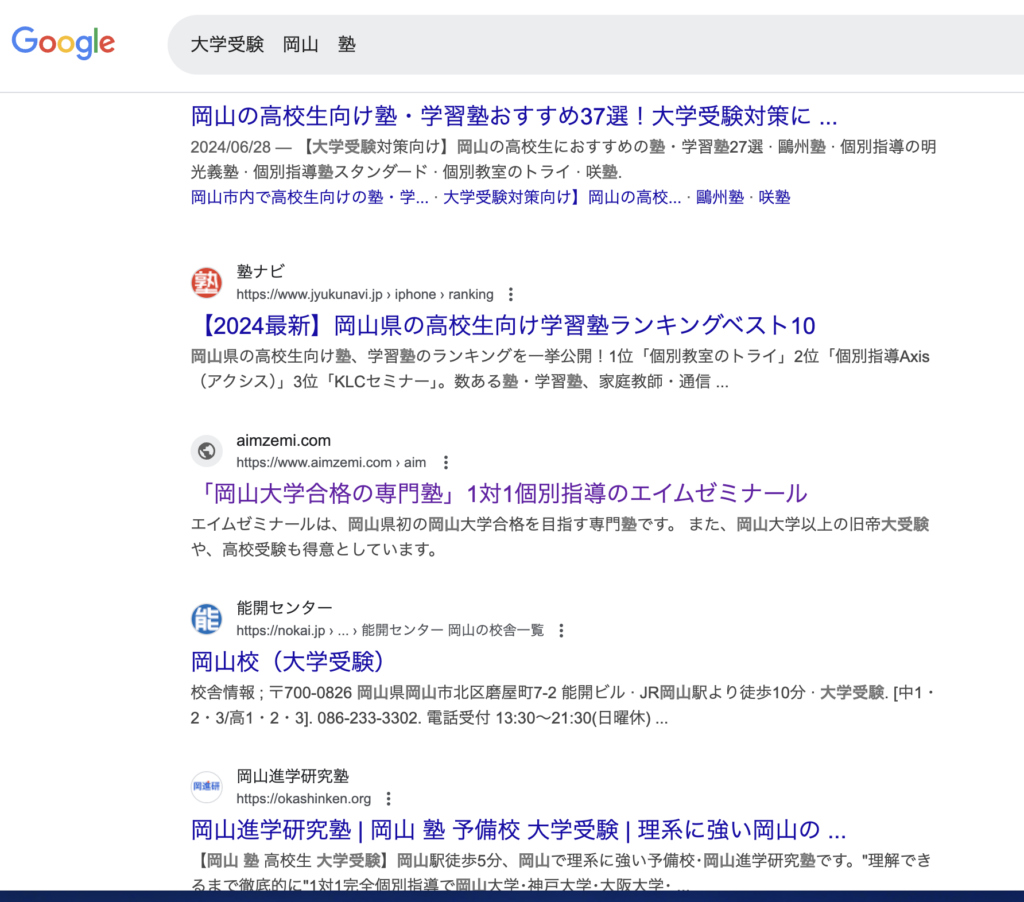Click the 岡山進学研究塾 site favicon
The height and width of the screenshot is (902, 1024).
tap(206, 787)
